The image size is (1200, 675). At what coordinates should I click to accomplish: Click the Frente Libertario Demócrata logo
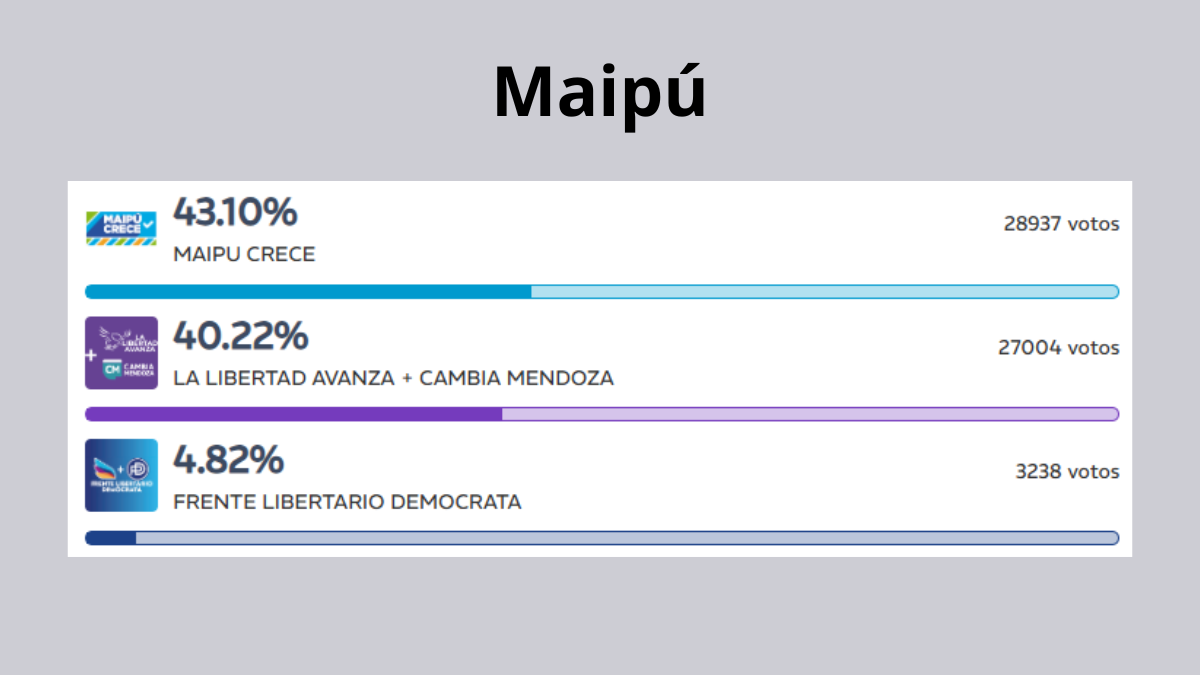(x=121, y=475)
